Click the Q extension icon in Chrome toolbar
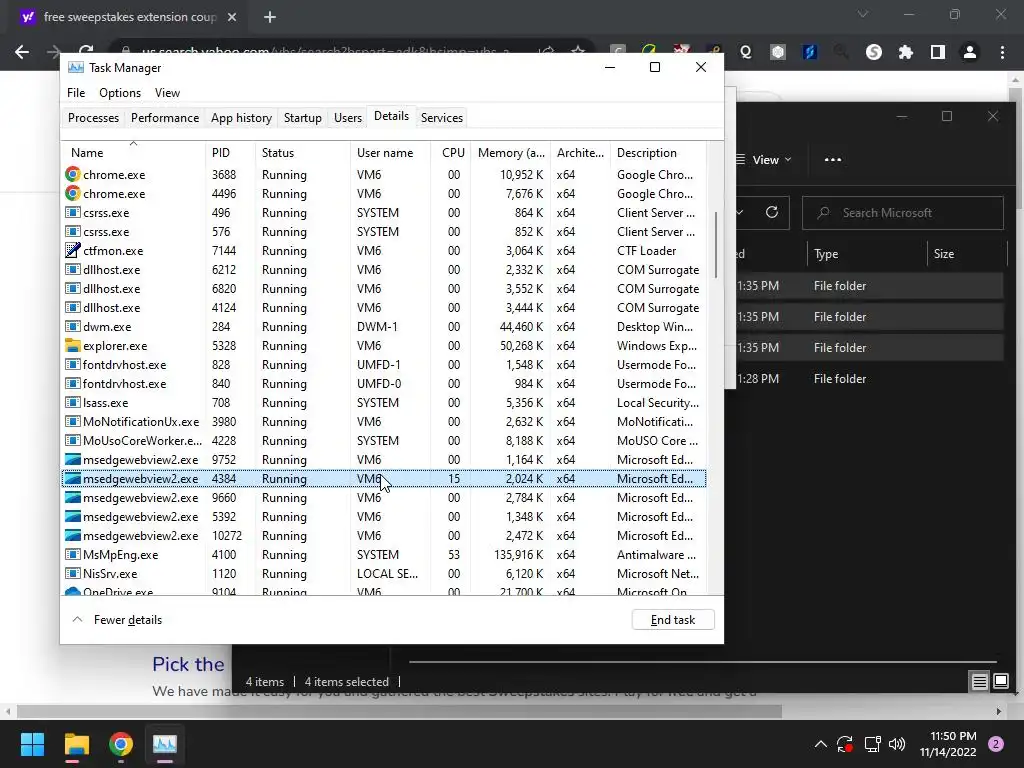Image resolution: width=1024 pixels, height=768 pixels. pos(746,52)
